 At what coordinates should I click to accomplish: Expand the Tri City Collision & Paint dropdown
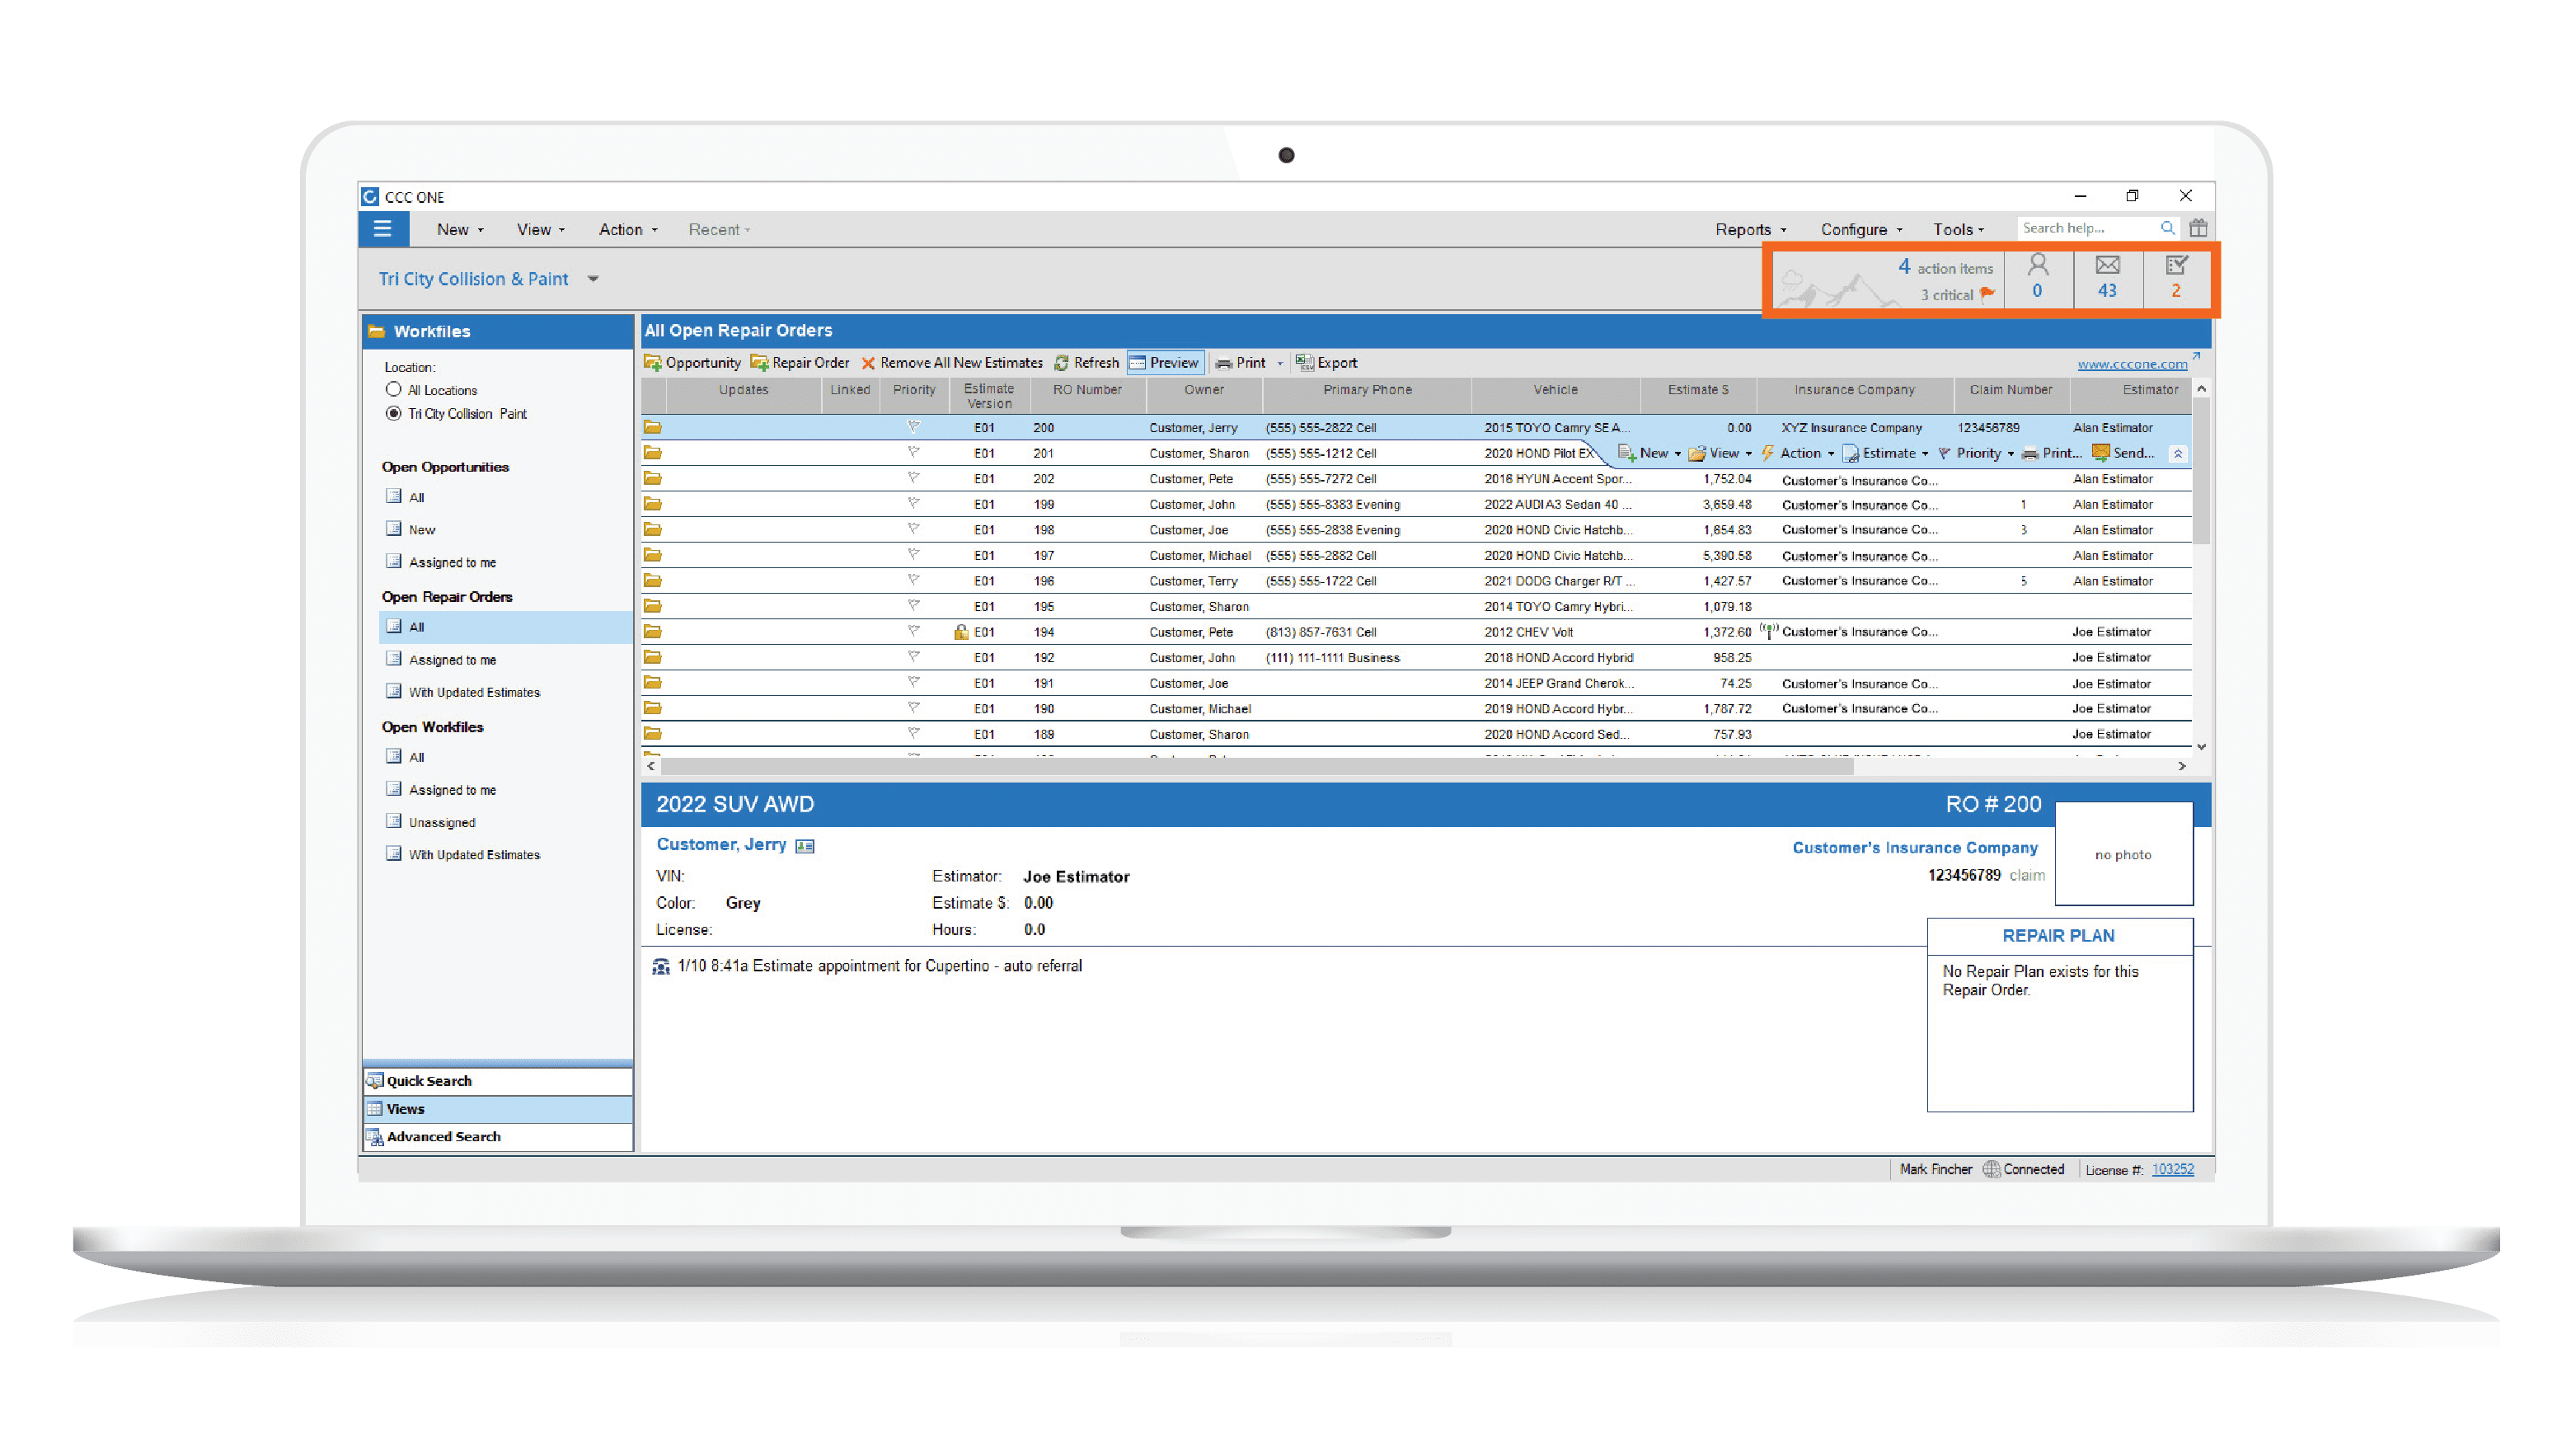pos(593,279)
